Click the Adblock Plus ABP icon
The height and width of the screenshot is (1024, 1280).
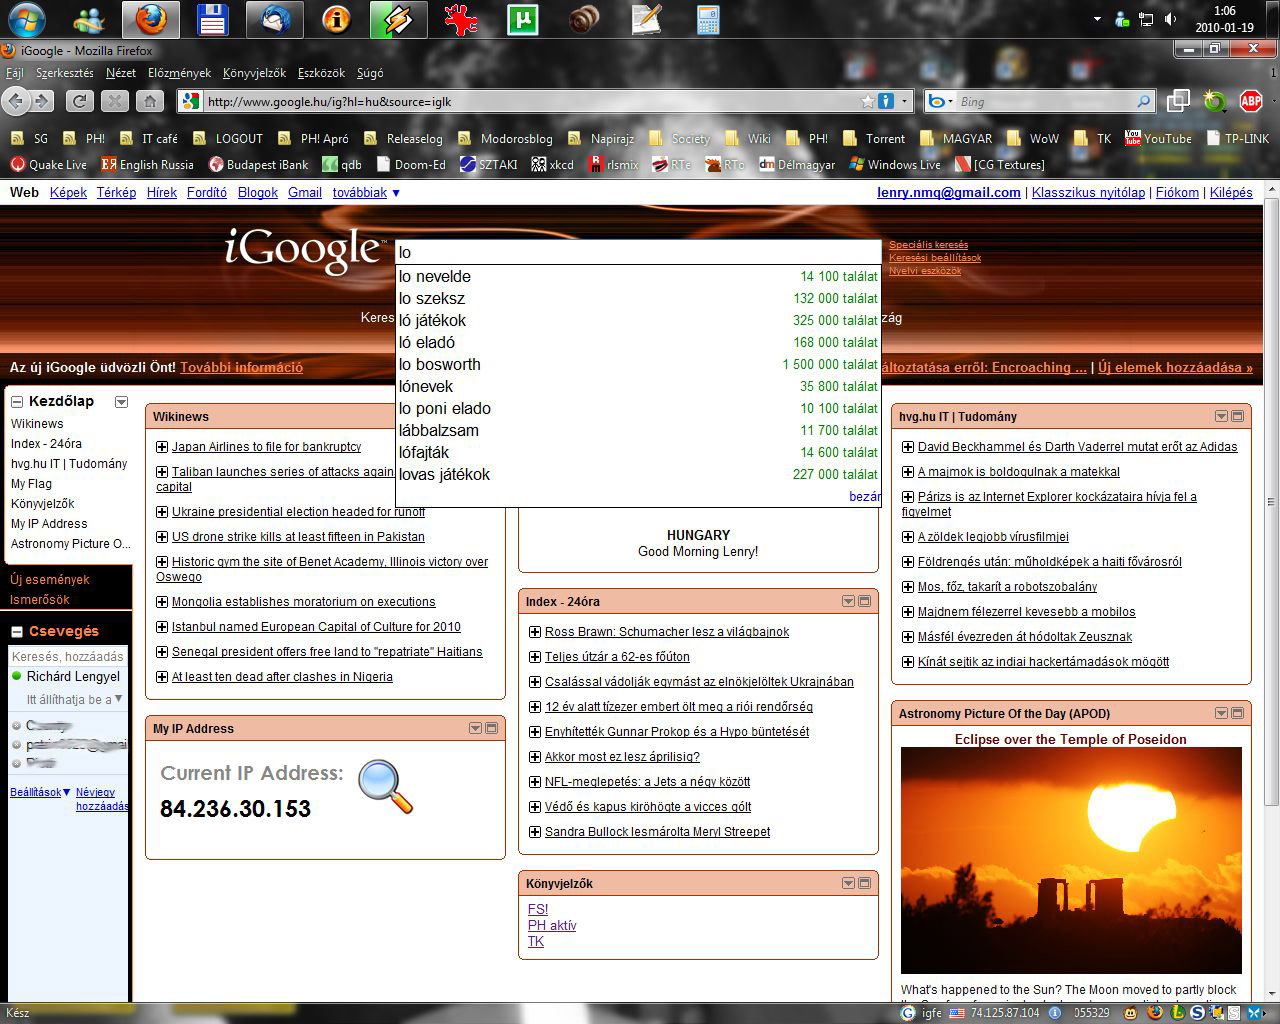[1251, 101]
